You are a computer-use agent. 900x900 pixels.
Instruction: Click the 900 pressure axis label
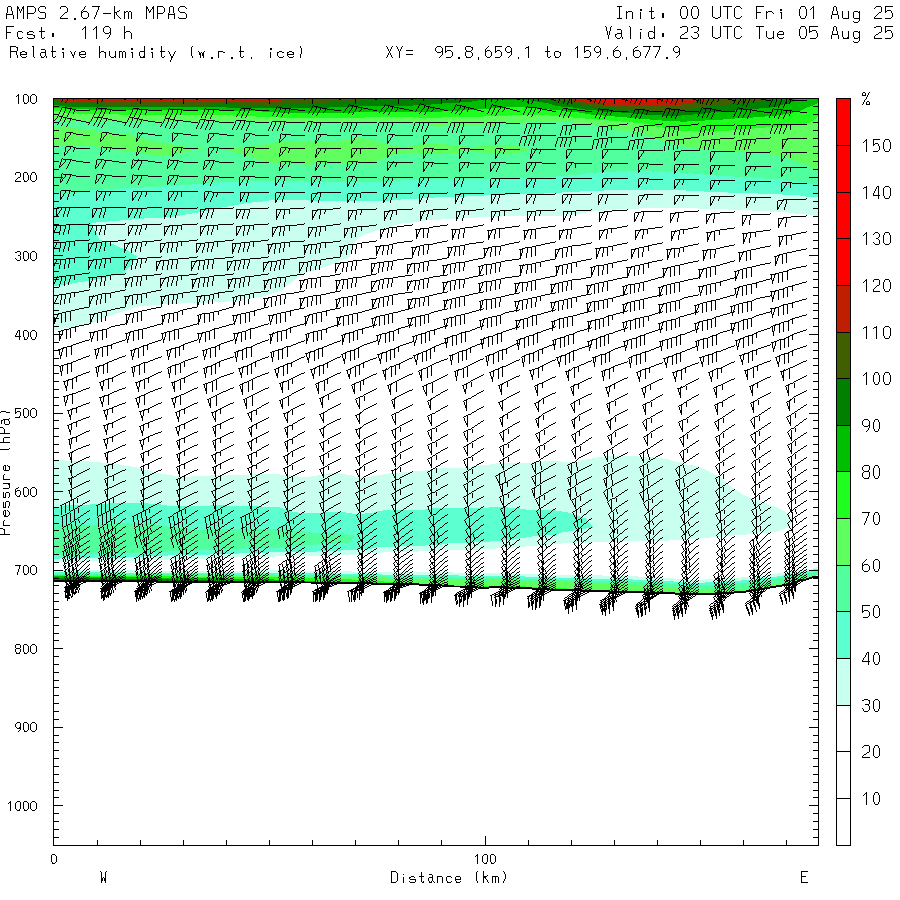pos(26,727)
